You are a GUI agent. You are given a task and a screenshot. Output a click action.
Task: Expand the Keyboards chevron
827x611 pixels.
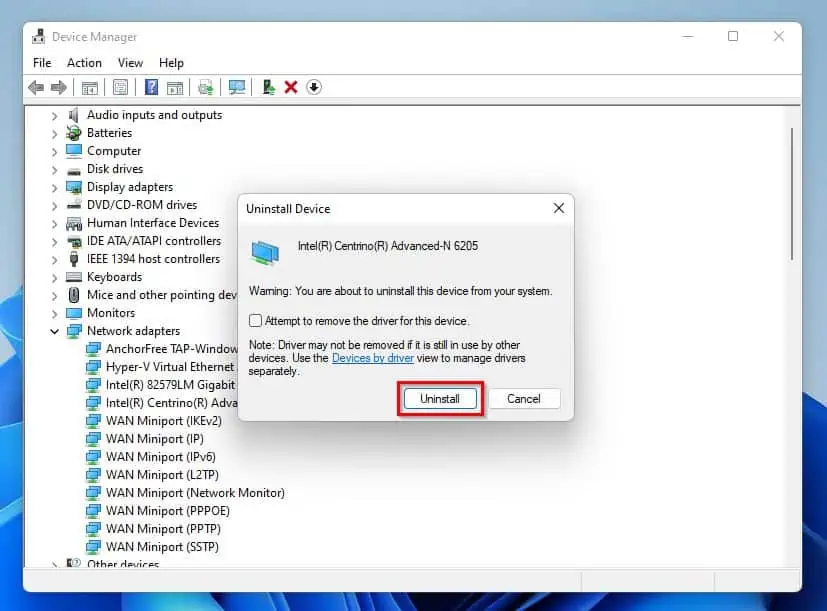coord(54,277)
